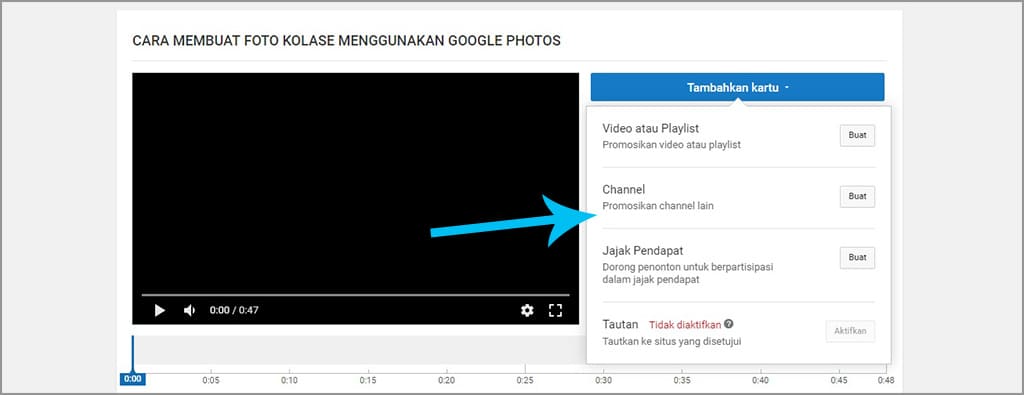
Task: Click the Tidak diaktifkan status text
Action: (685, 324)
